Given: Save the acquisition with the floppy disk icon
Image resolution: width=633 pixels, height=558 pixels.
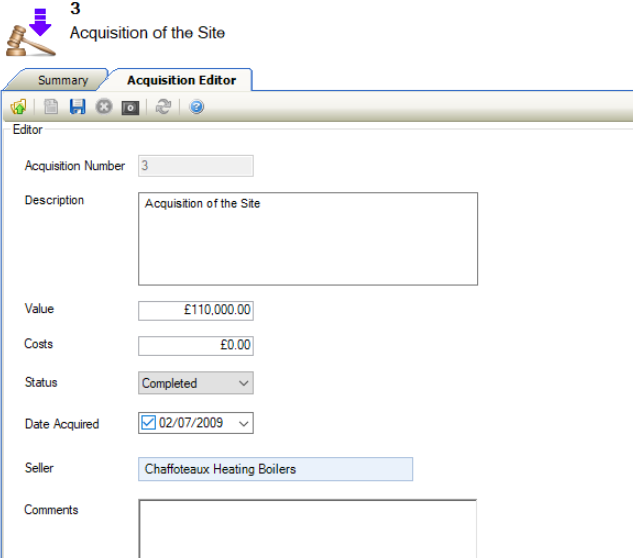Looking at the screenshot, I should [77, 107].
